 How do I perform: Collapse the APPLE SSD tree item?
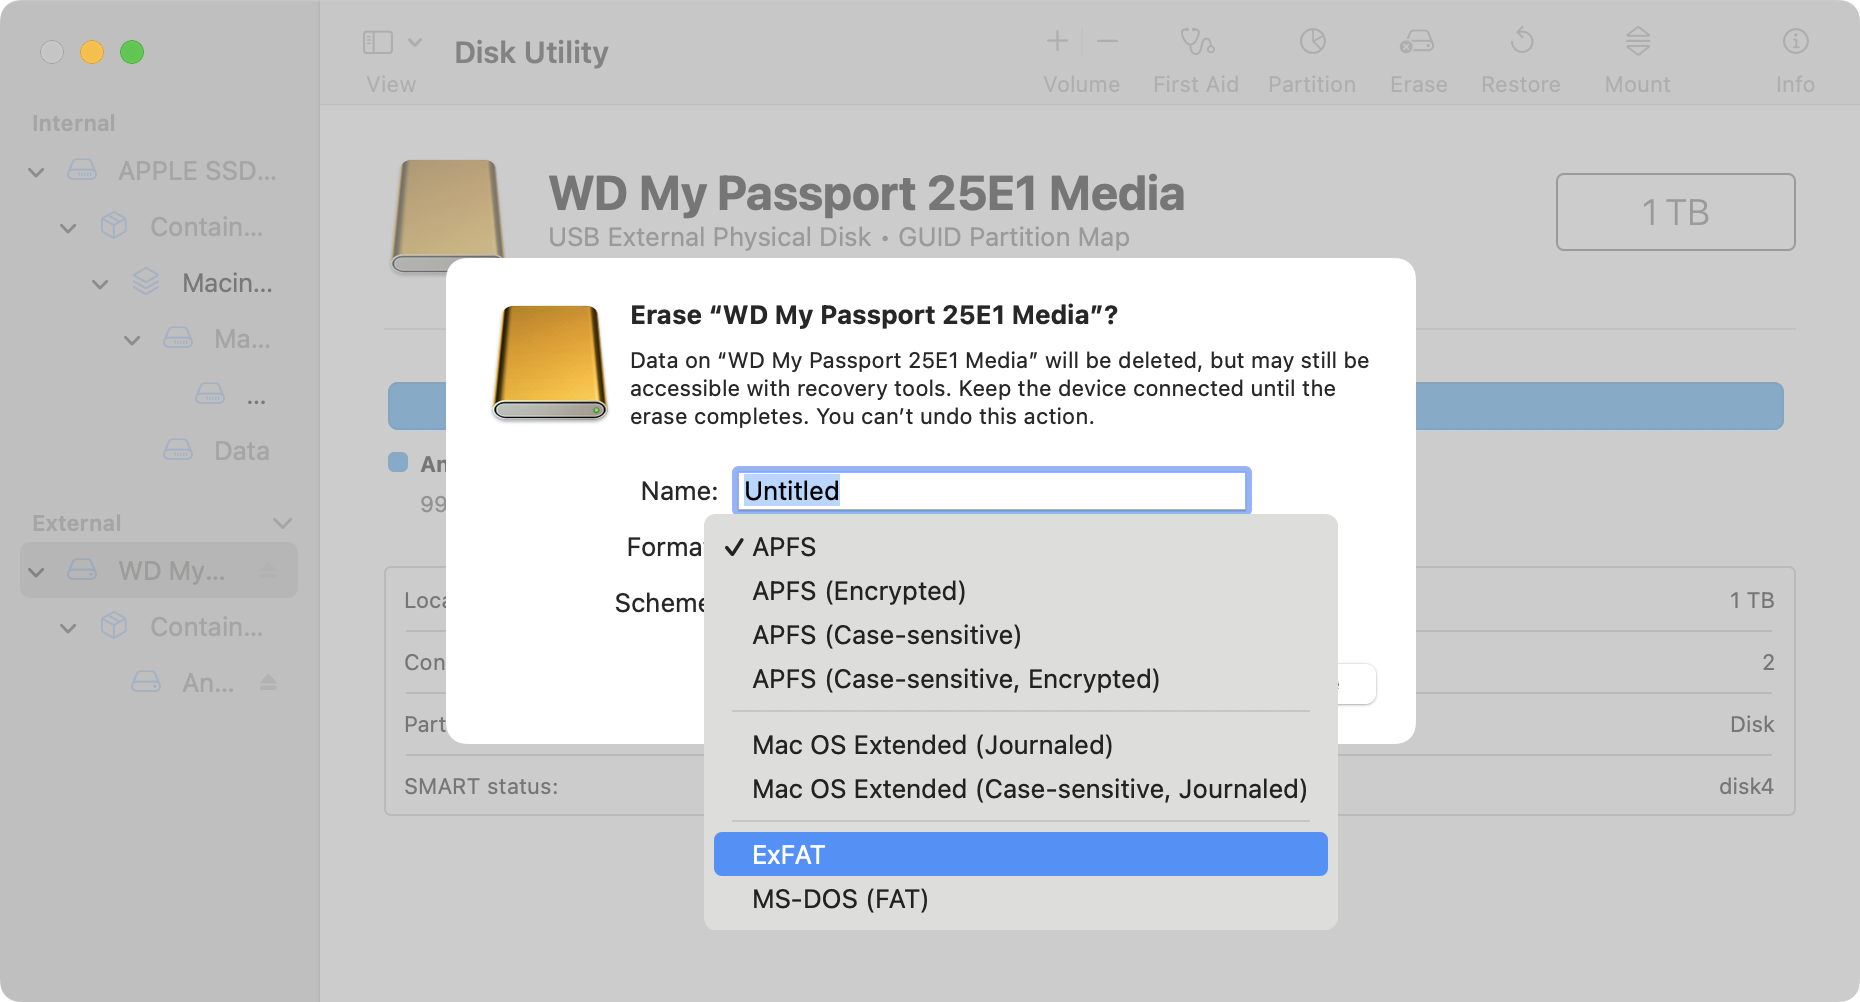35,171
